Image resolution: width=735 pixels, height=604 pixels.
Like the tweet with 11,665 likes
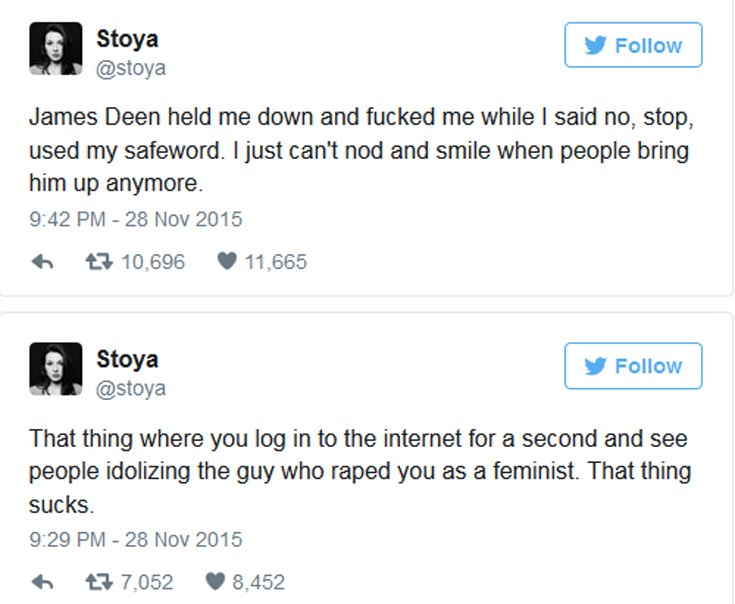coord(228,263)
